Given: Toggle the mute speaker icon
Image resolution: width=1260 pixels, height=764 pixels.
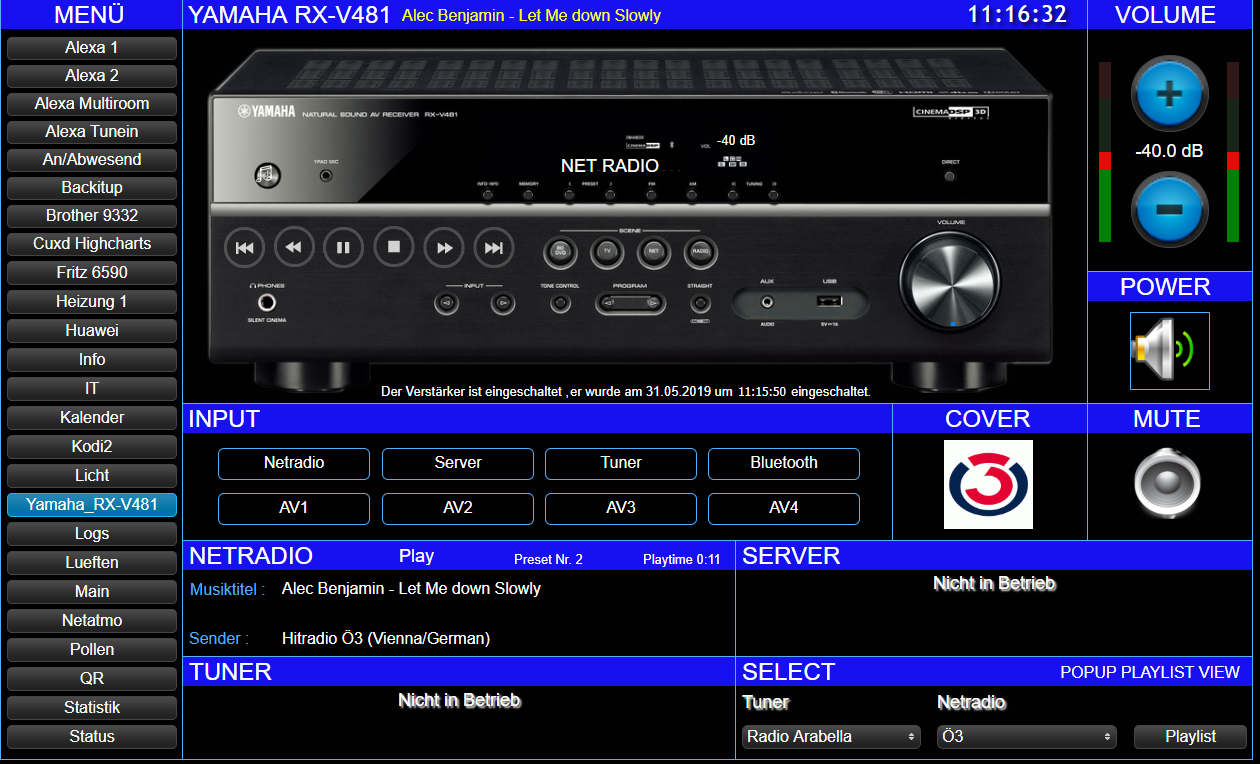Looking at the screenshot, I should 1167,485.
